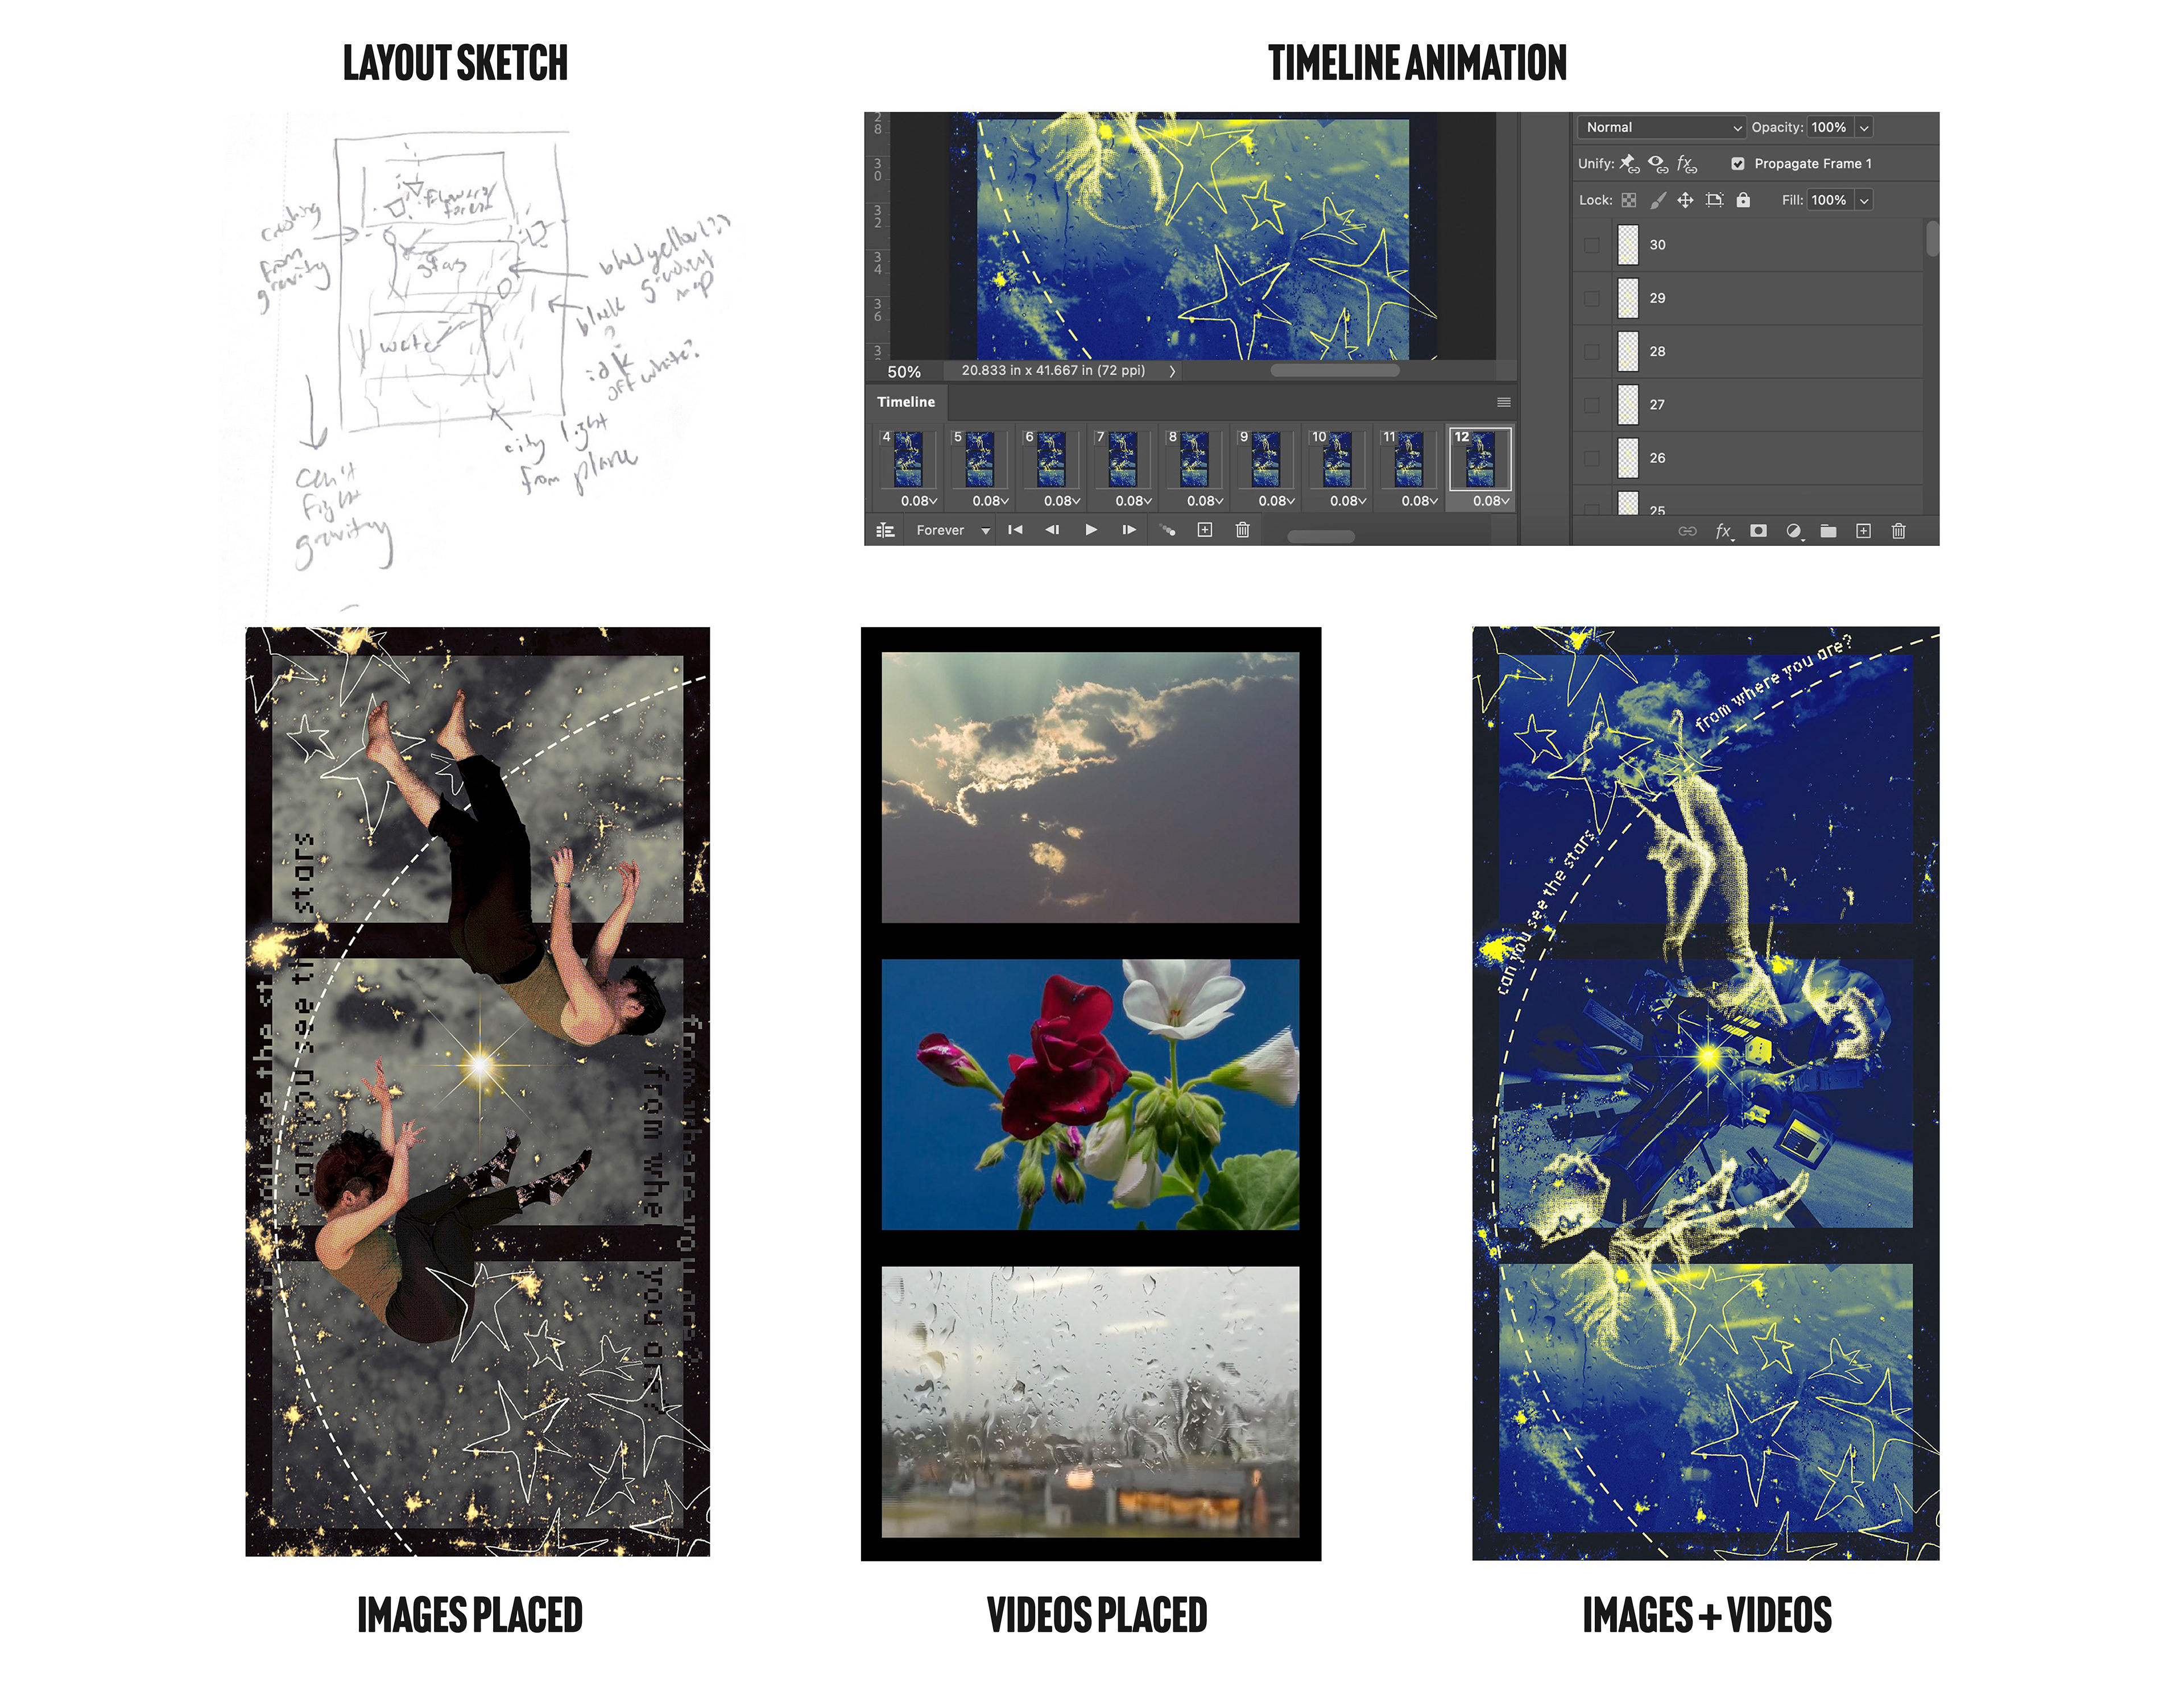
Task: Click the timeline horizontal scrollbar thumb
Action: point(1320,537)
